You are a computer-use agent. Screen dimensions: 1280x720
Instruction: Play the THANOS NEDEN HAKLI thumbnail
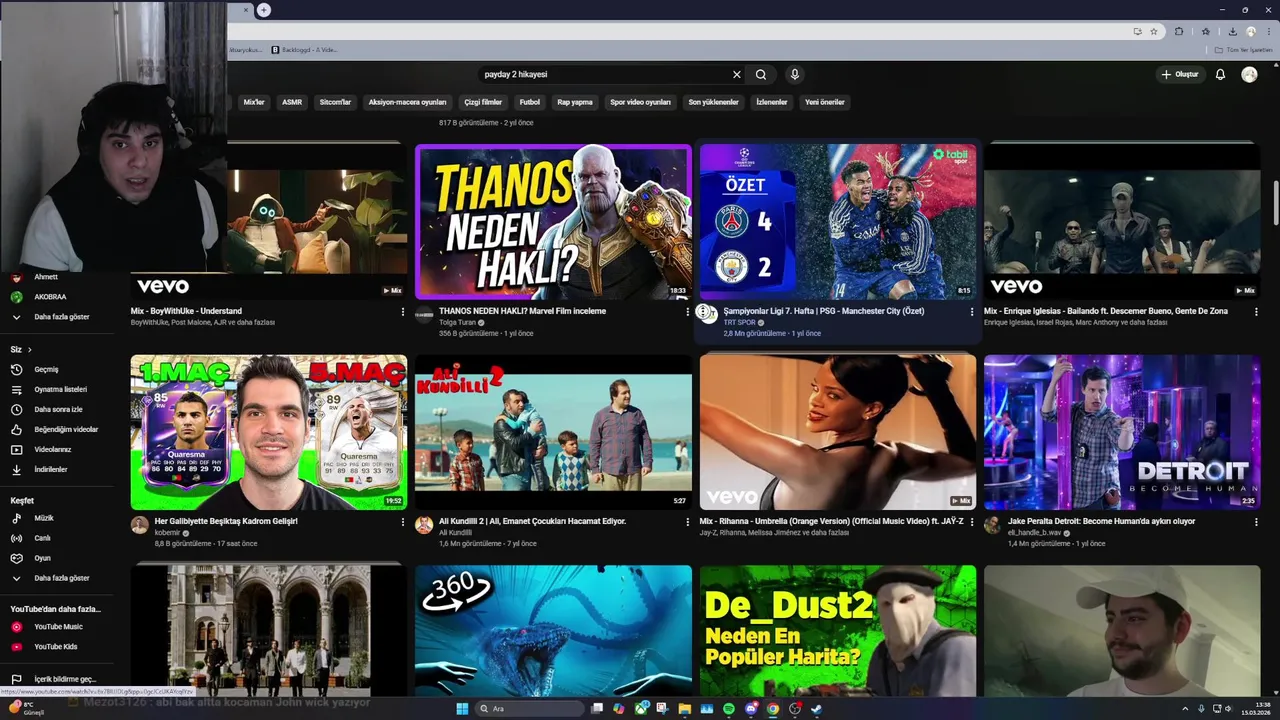click(x=553, y=222)
